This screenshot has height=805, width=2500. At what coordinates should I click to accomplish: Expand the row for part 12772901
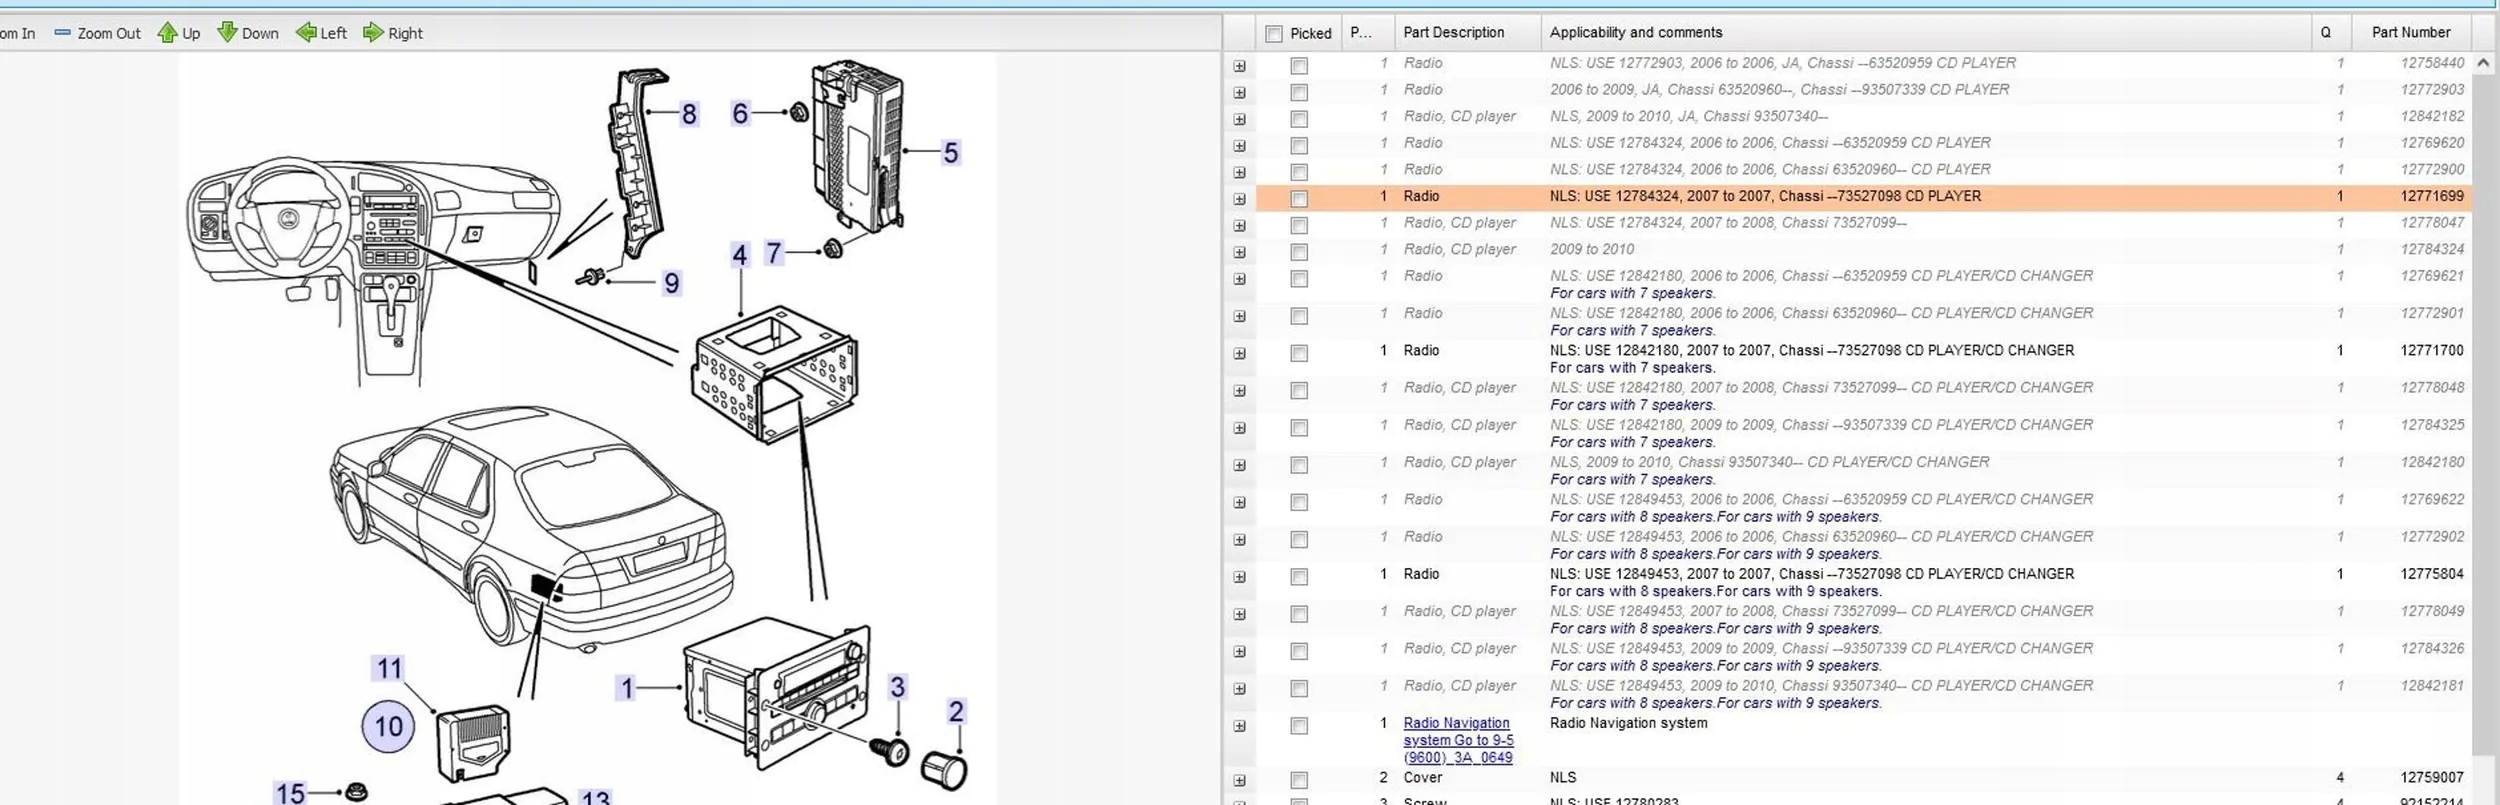click(1240, 317)
